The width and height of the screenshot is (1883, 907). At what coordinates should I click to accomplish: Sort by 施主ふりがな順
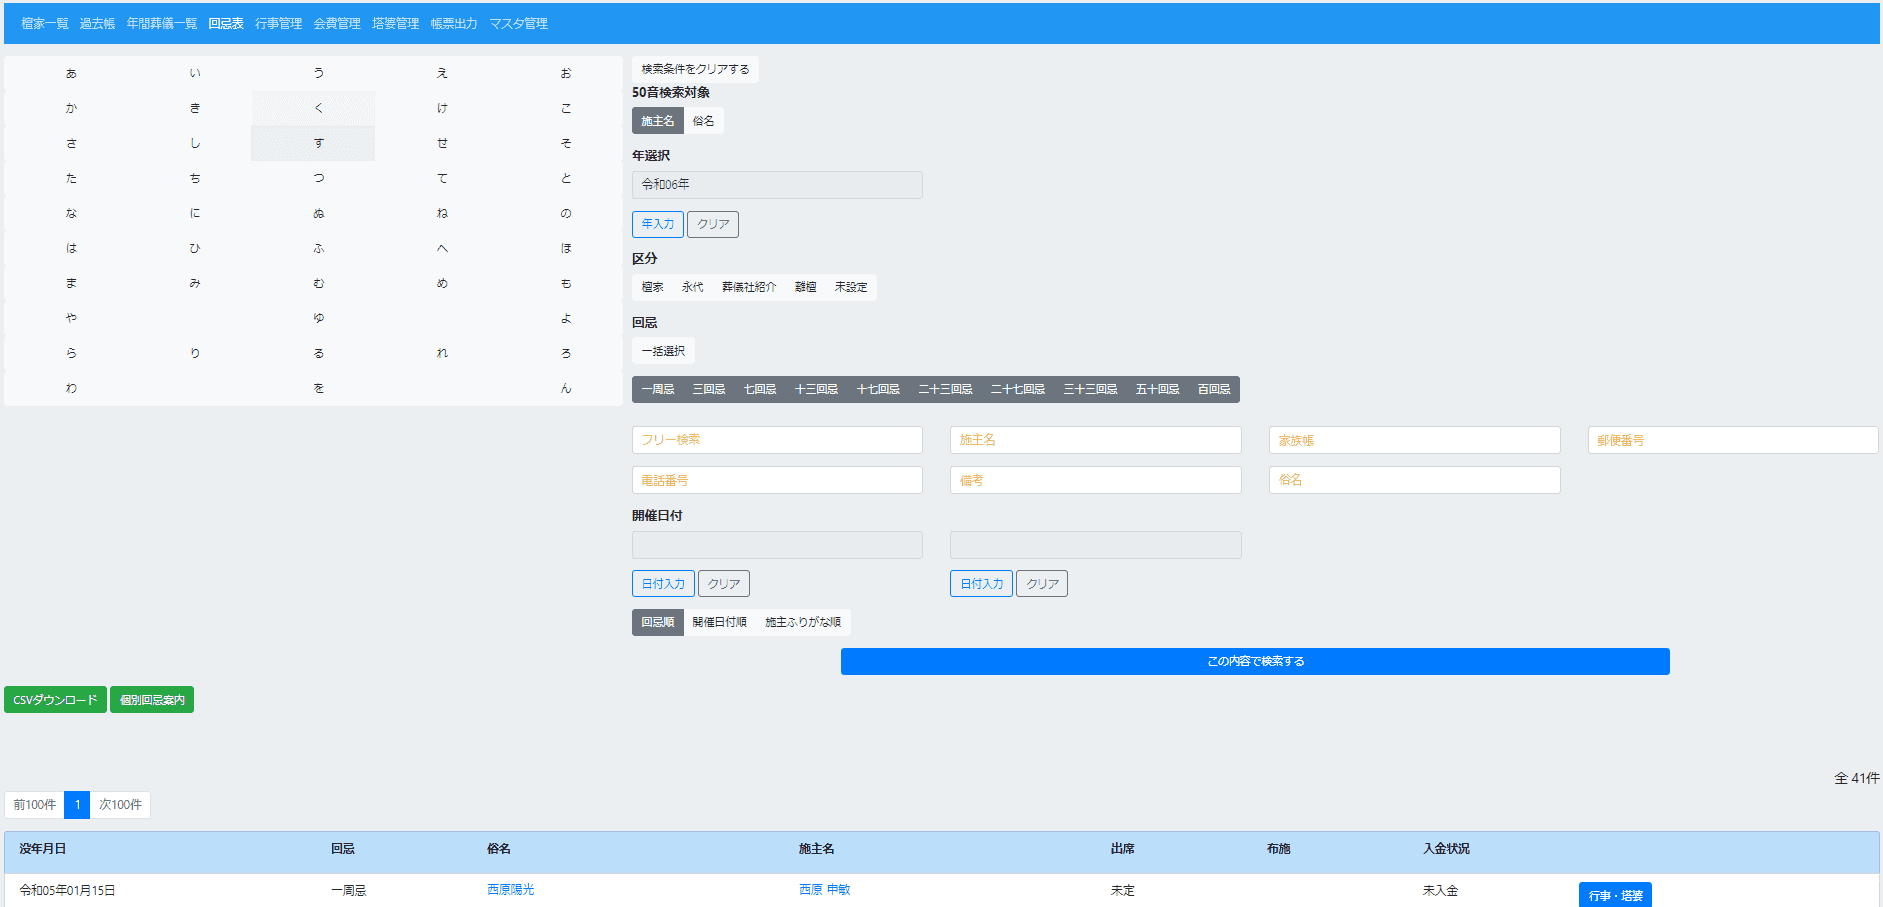pyautogui.click(x=802, y=622)
